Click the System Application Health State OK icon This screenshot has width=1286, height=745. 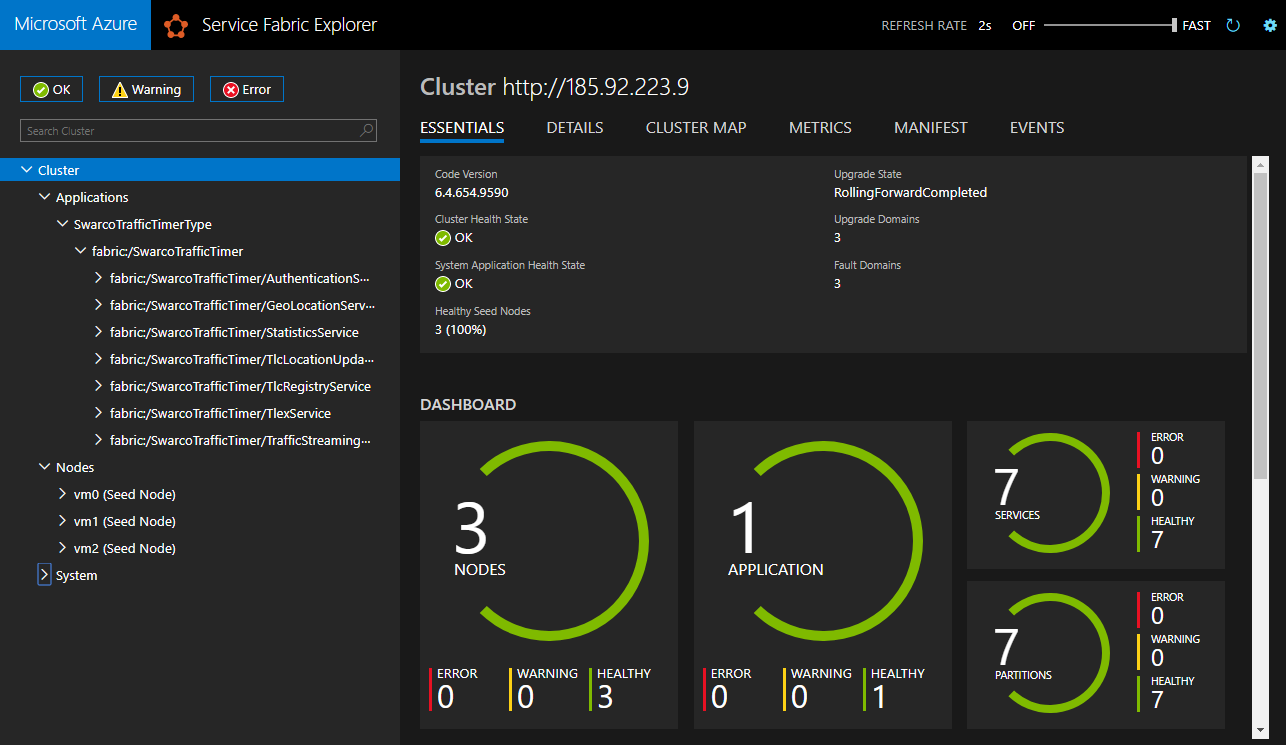click(x=443, y=284)
